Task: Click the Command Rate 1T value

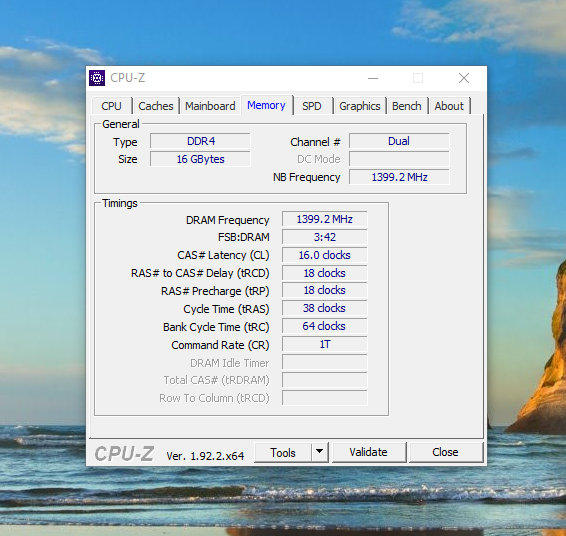Action: tap(325, 344)
